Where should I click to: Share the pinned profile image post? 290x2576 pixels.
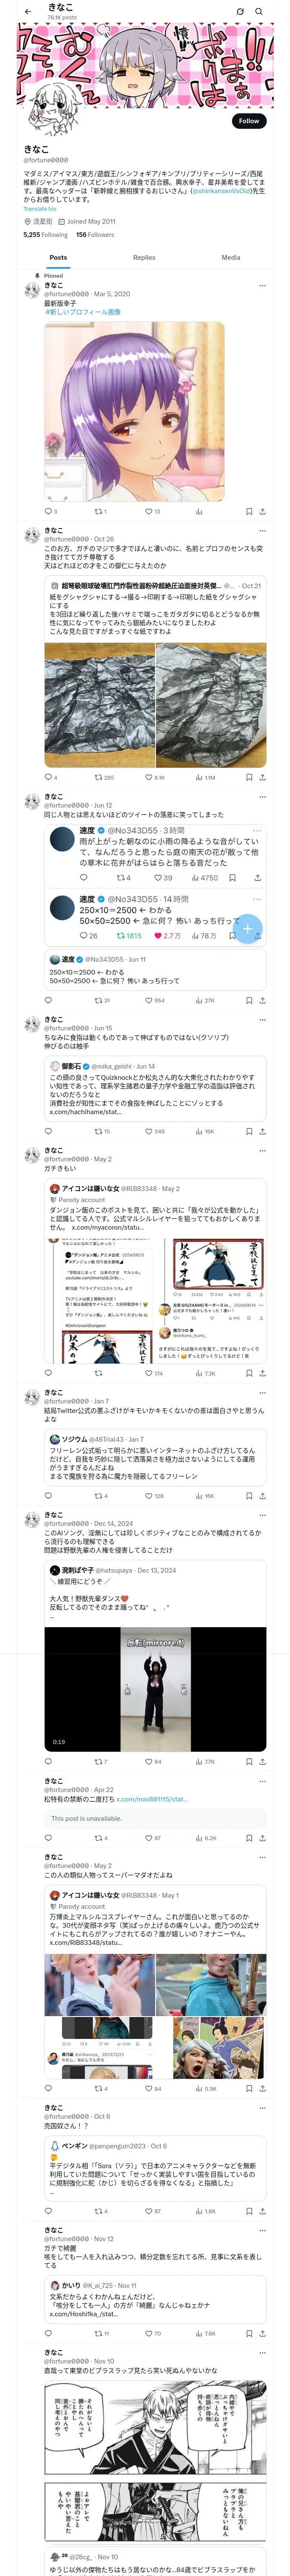tap(263, 511)
